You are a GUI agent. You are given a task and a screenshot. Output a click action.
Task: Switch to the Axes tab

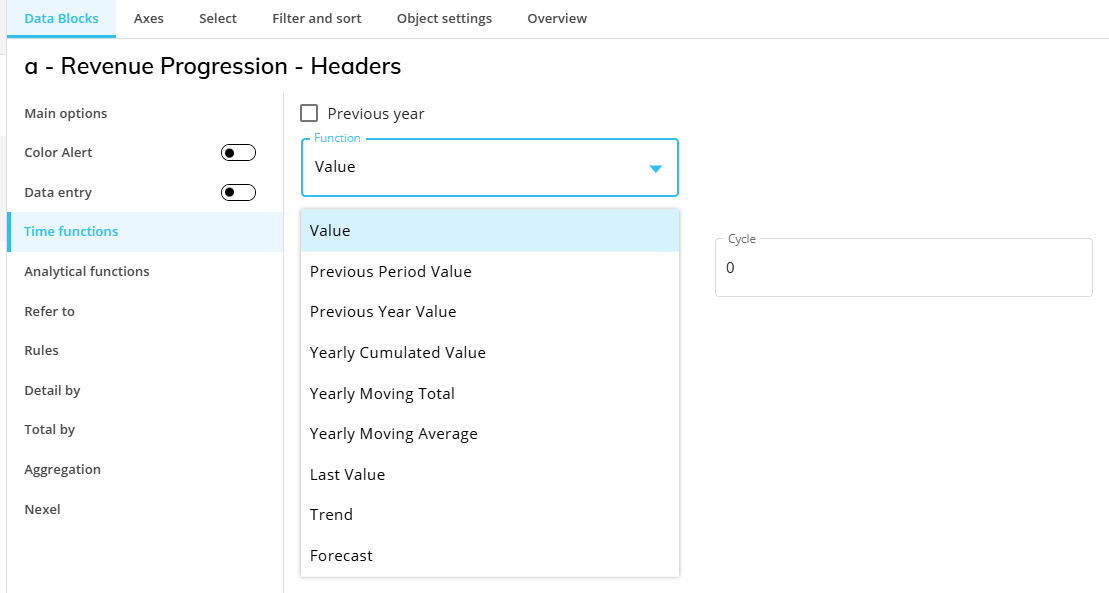pyautogui.click(x=149, y=18)
